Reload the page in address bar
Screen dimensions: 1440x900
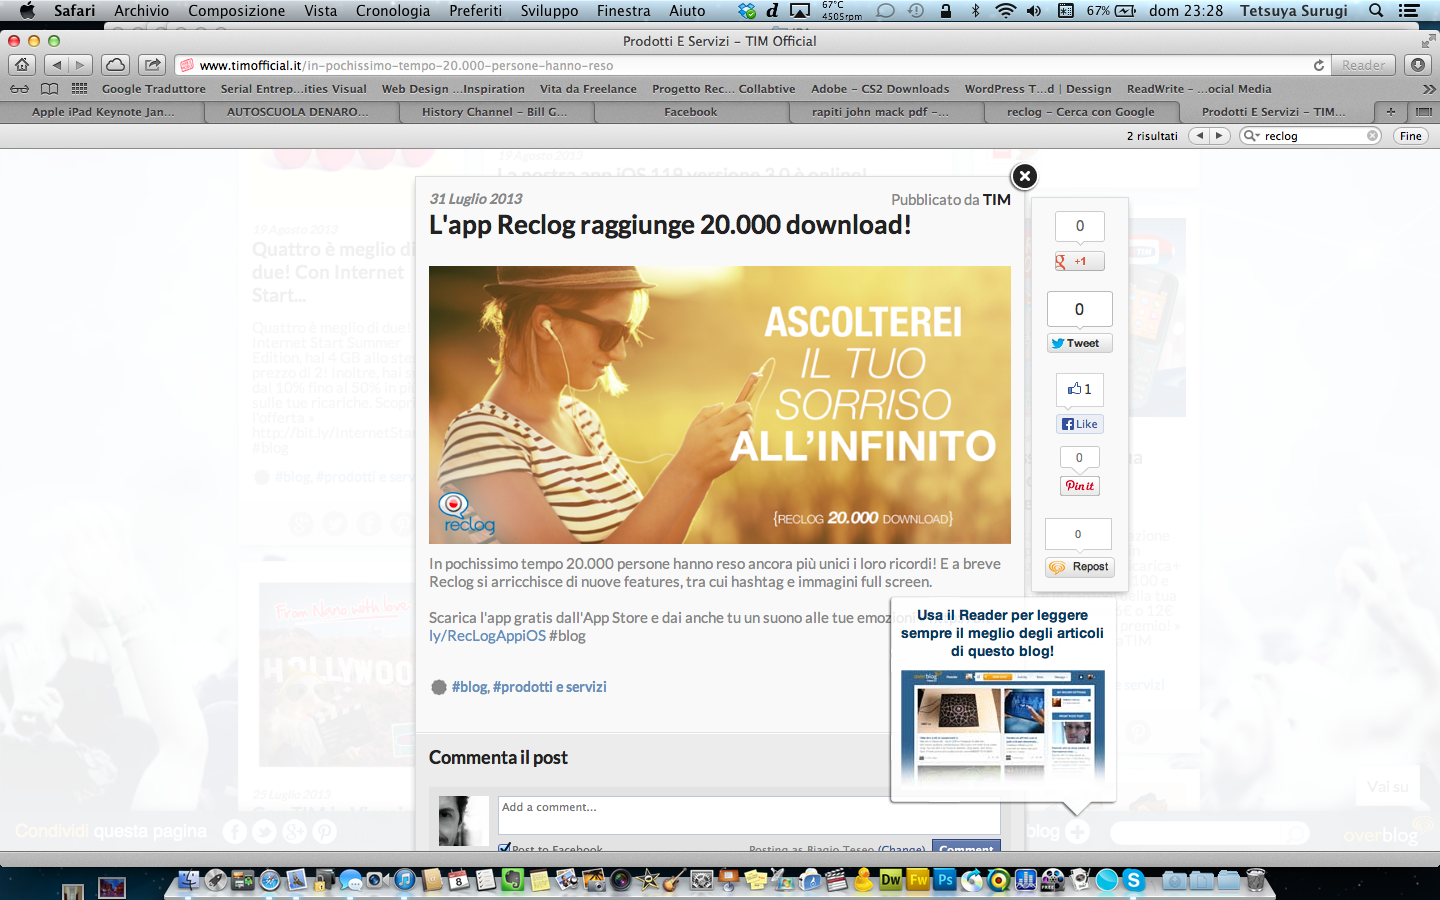[1319, 65]
